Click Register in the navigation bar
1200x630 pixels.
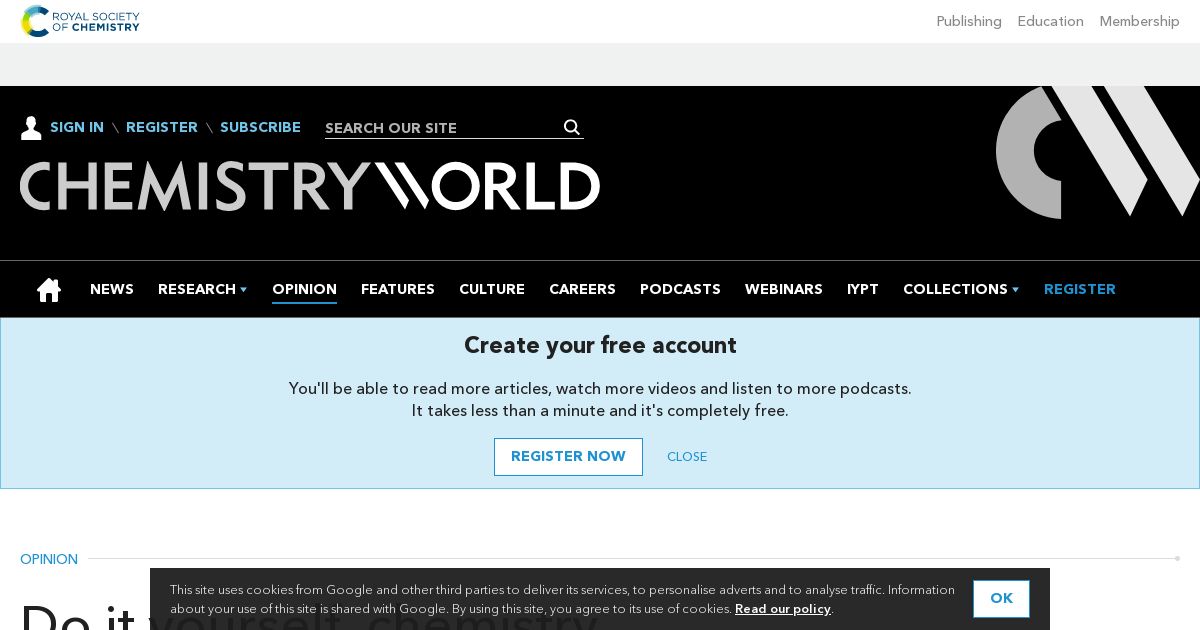click(x=1080, y=289)
